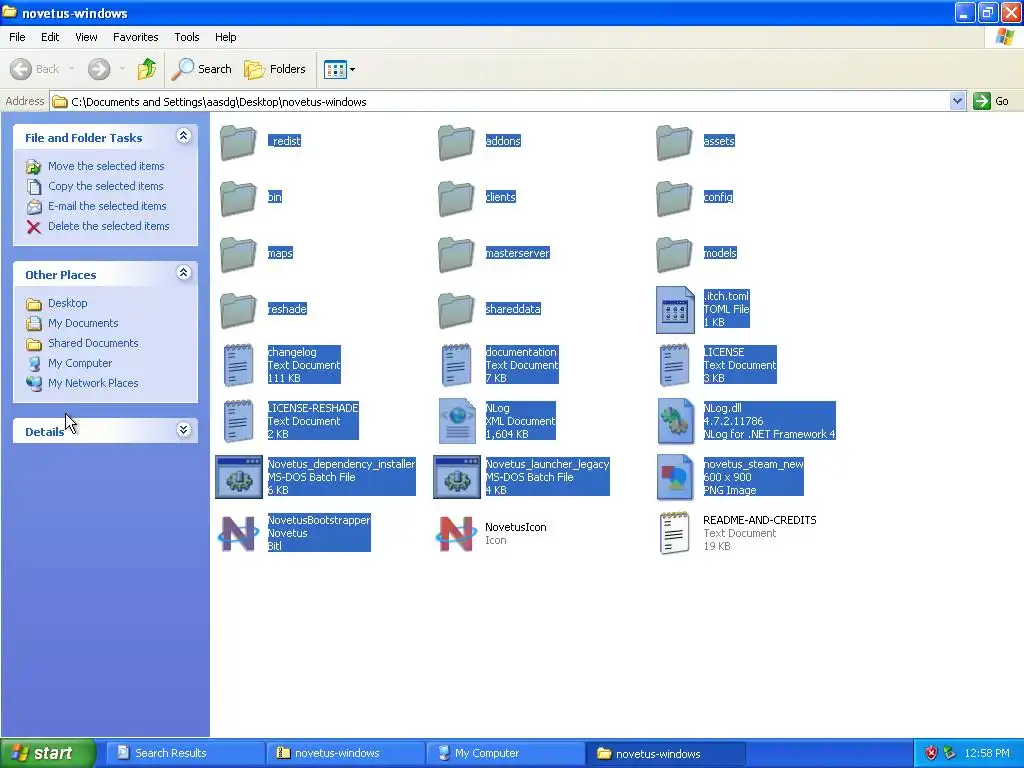This screenshot has width=1024, height=768.
Task: Select the NLog.dll file icon
Action: [x=675, y=421]
